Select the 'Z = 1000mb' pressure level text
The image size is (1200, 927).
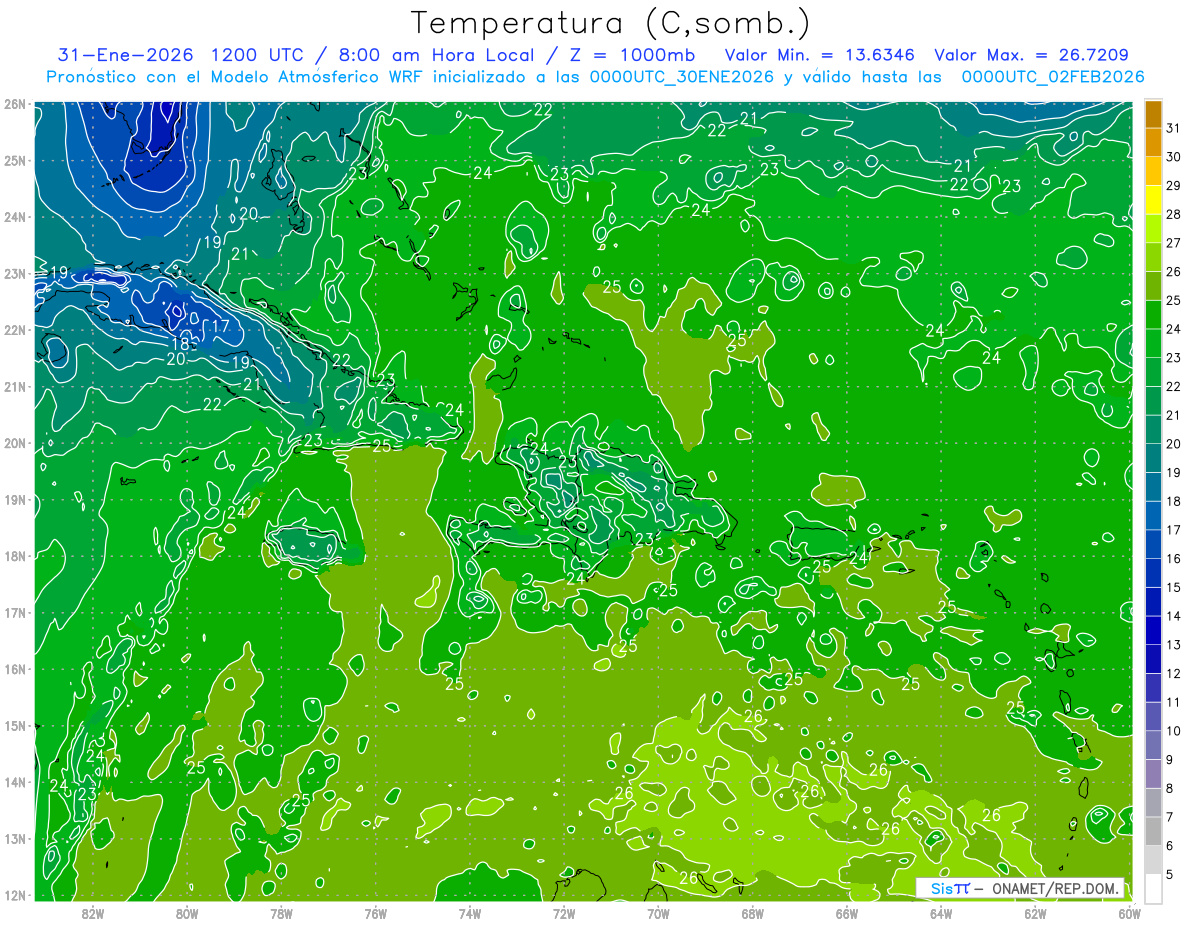pos(635,55)
